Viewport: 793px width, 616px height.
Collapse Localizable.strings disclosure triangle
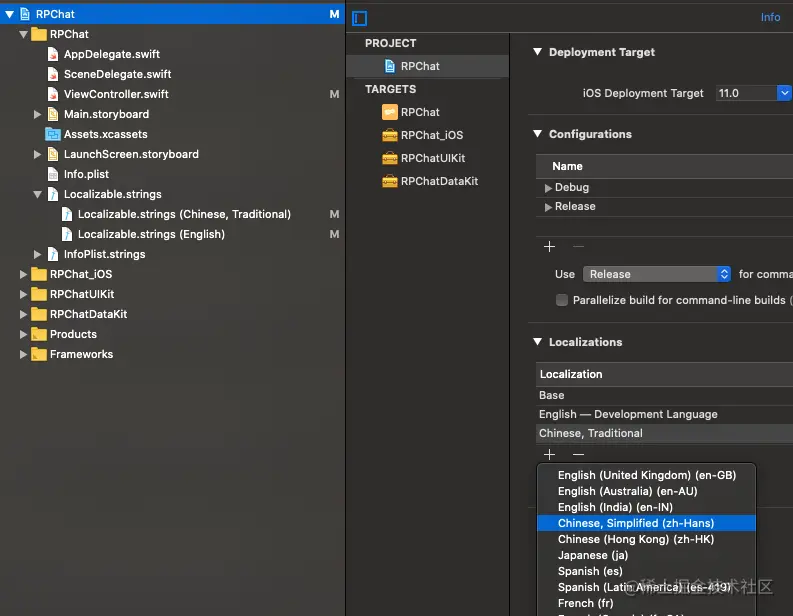[37, 194]
